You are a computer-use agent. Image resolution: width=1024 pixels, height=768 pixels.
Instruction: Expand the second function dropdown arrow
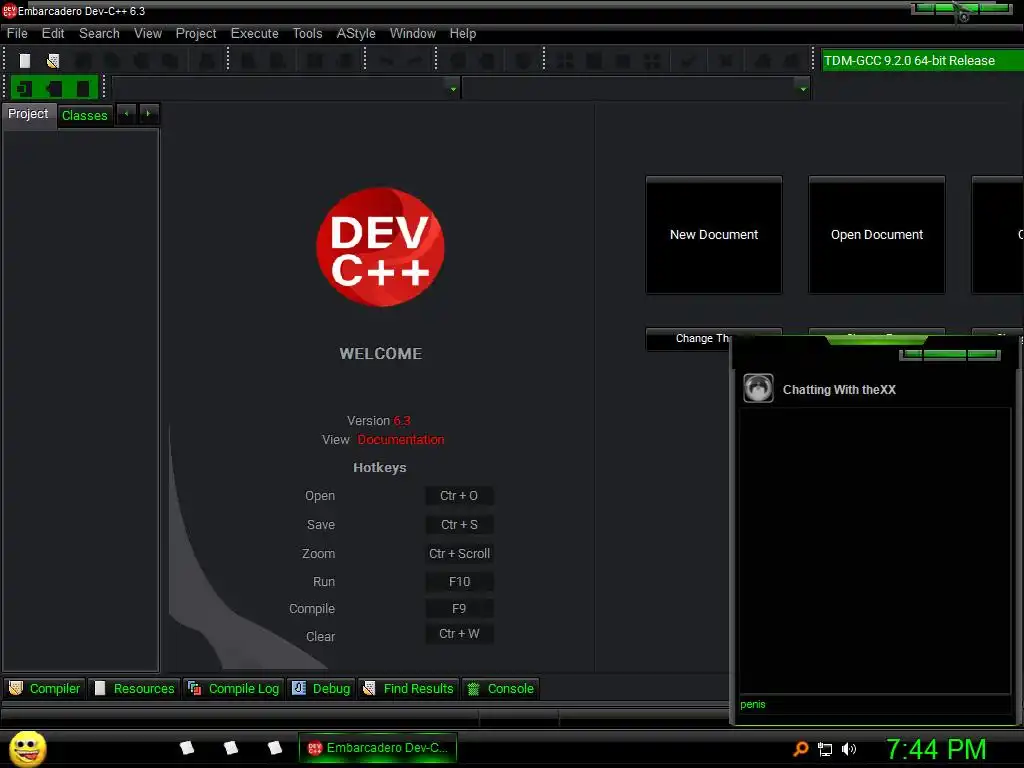tap(803, 88)
